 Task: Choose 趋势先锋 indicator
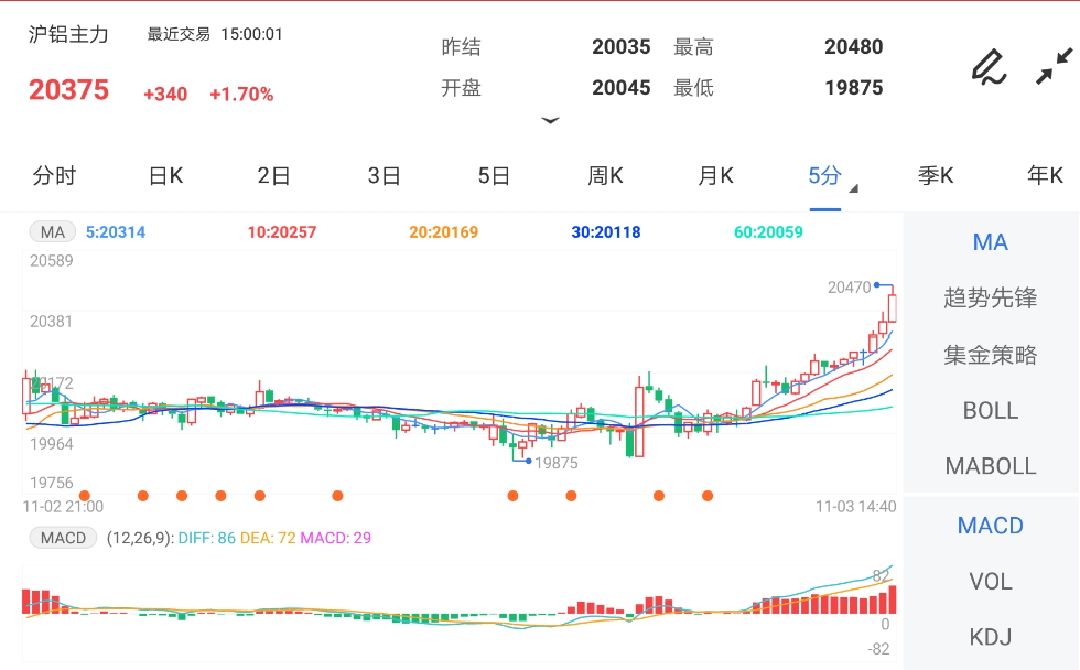tap(990, 298)
